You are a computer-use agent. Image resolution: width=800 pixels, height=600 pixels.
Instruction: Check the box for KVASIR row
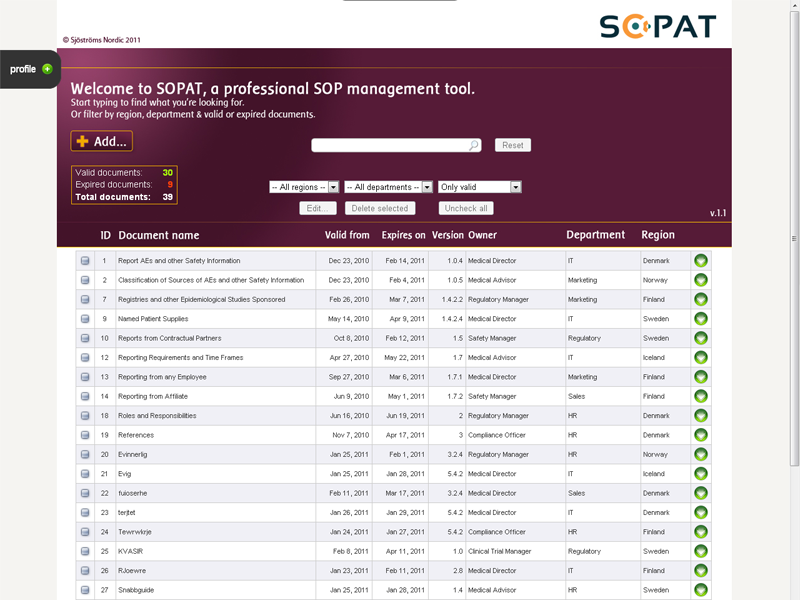[85, 552]
